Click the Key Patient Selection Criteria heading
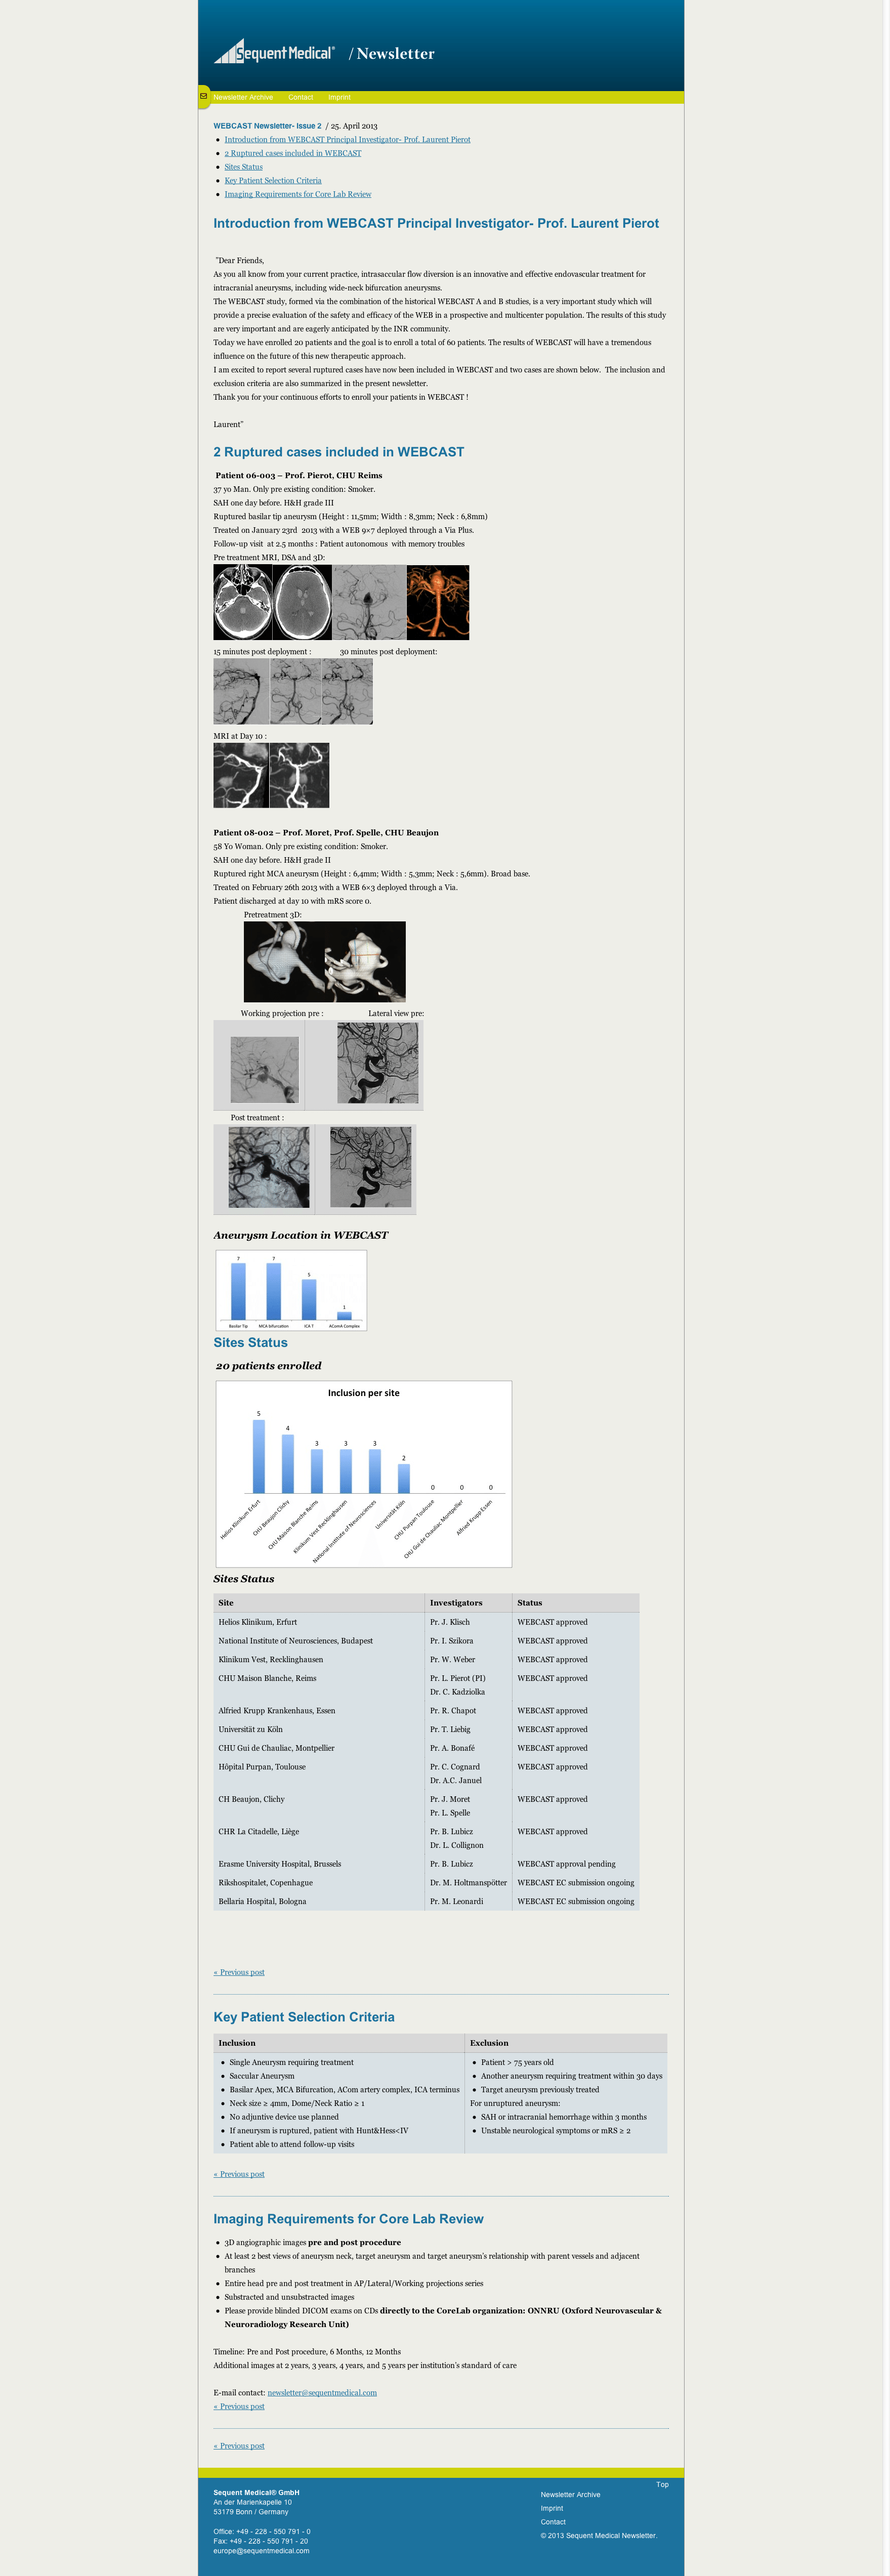 click(304, 2017)
